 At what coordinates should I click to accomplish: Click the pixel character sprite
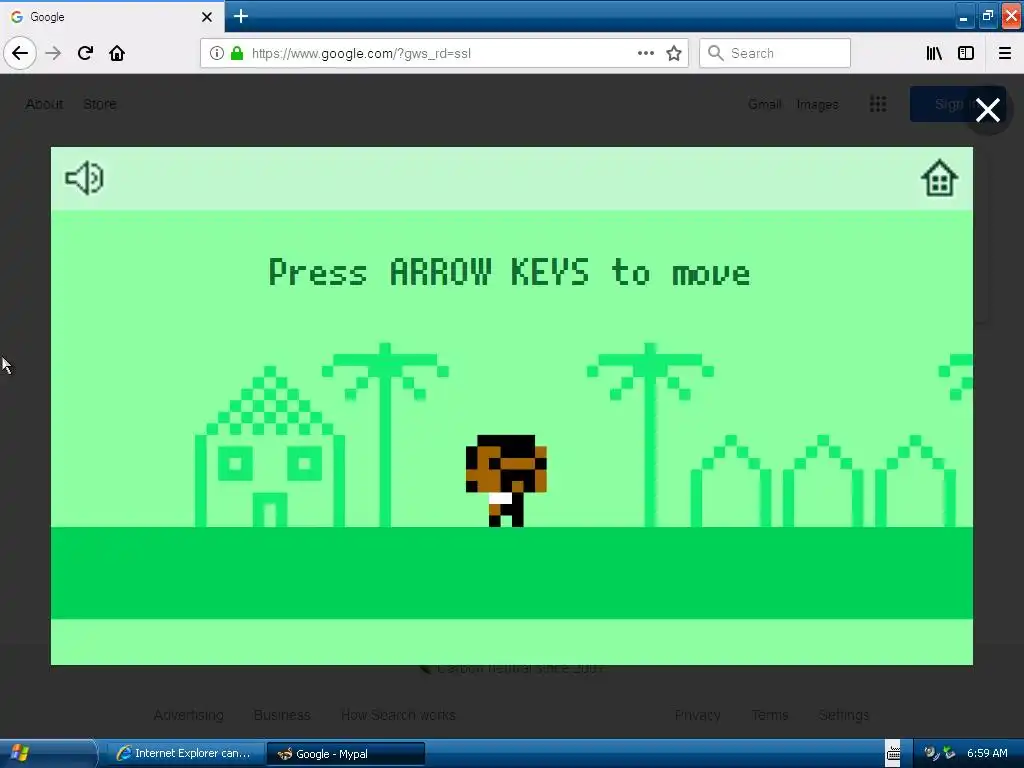506,481
